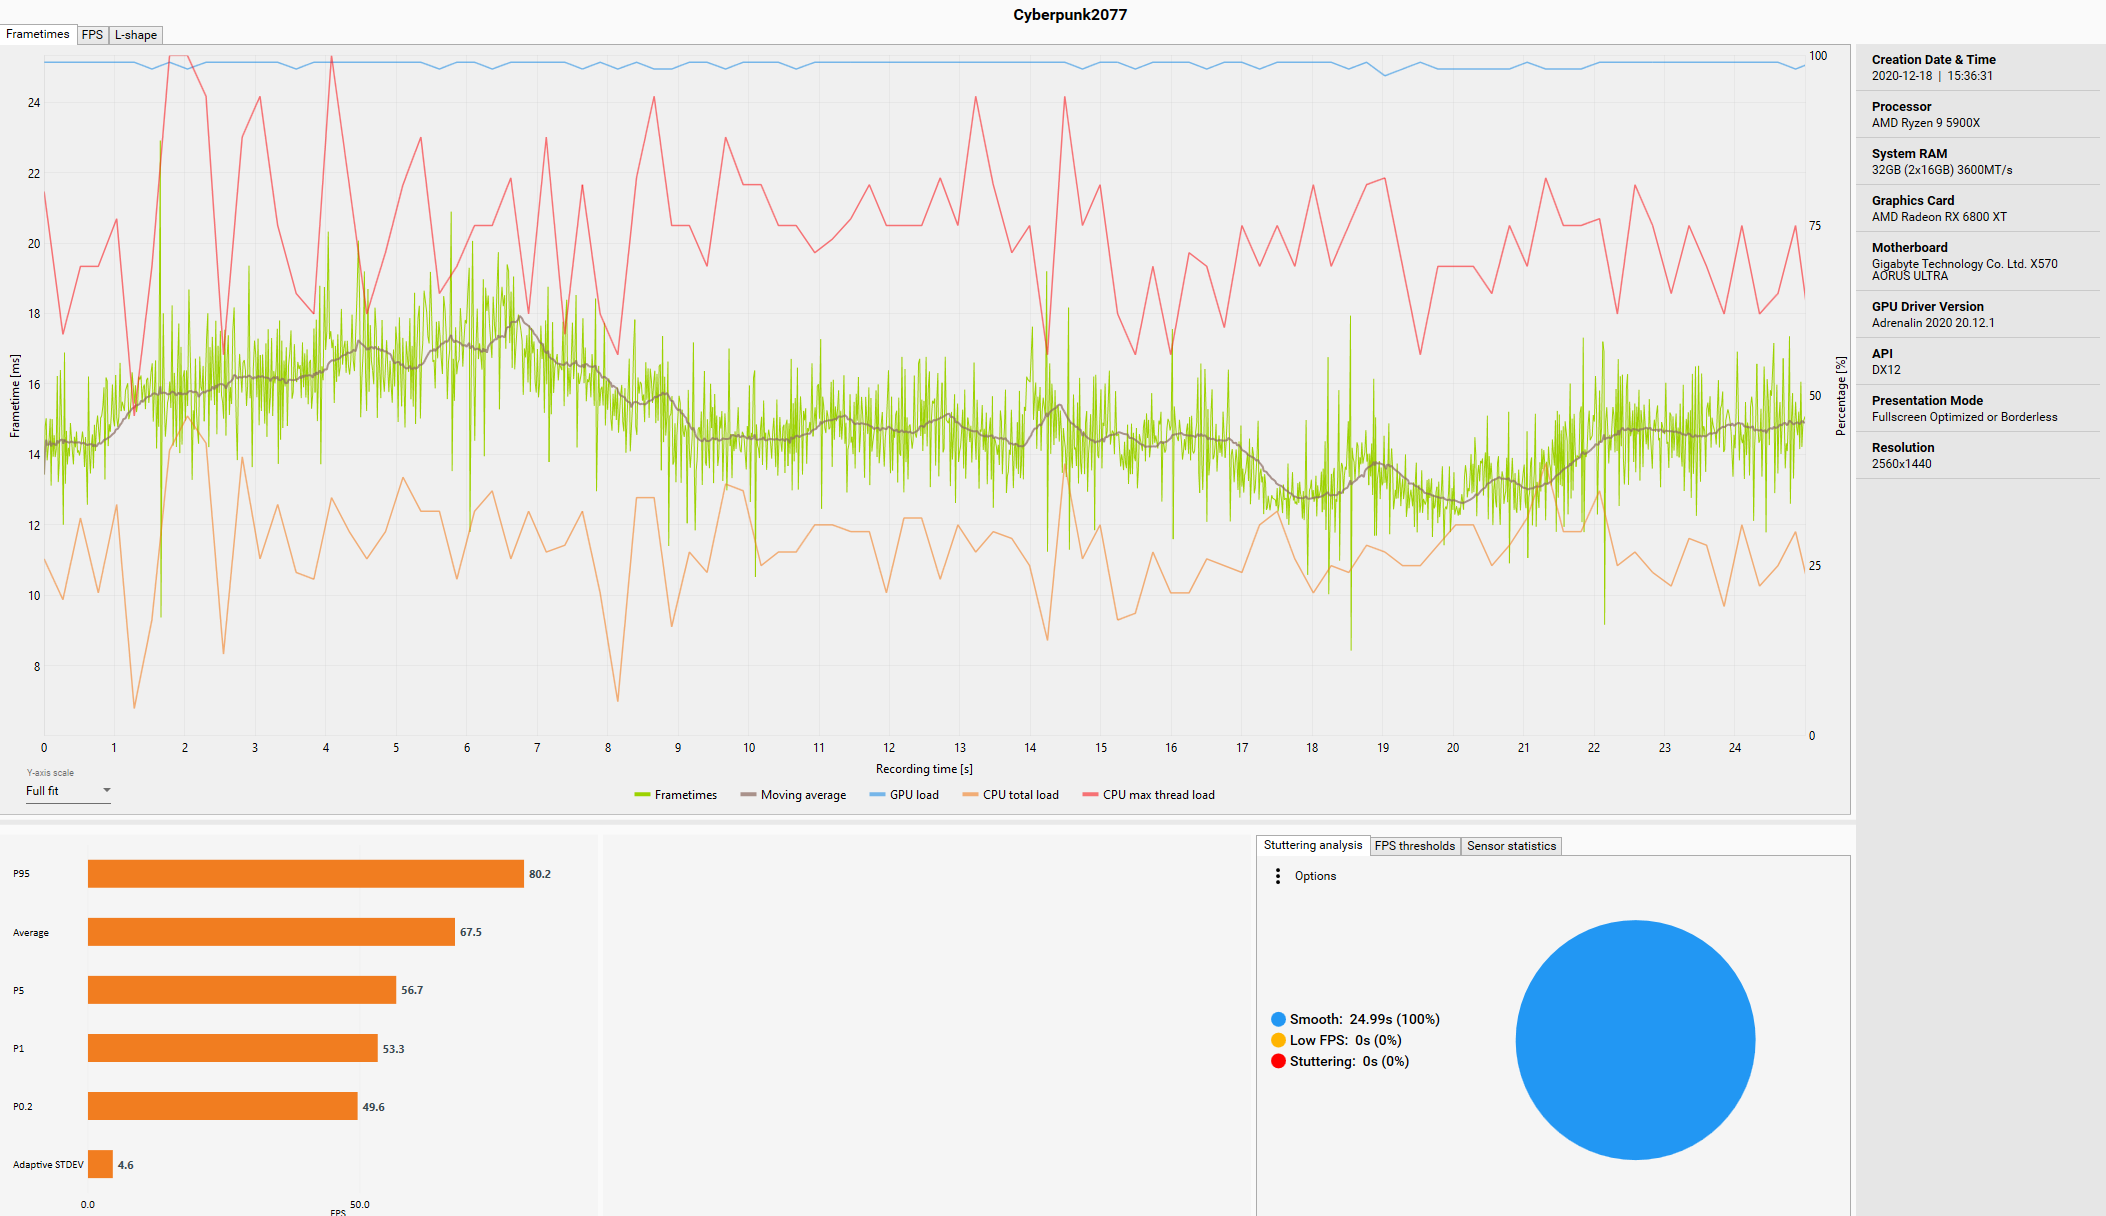Viewport: 2106px width, 1216px height.
Task: Click the 'DX12' API value
Action: pyautogui.click(x=1886, y=370)
